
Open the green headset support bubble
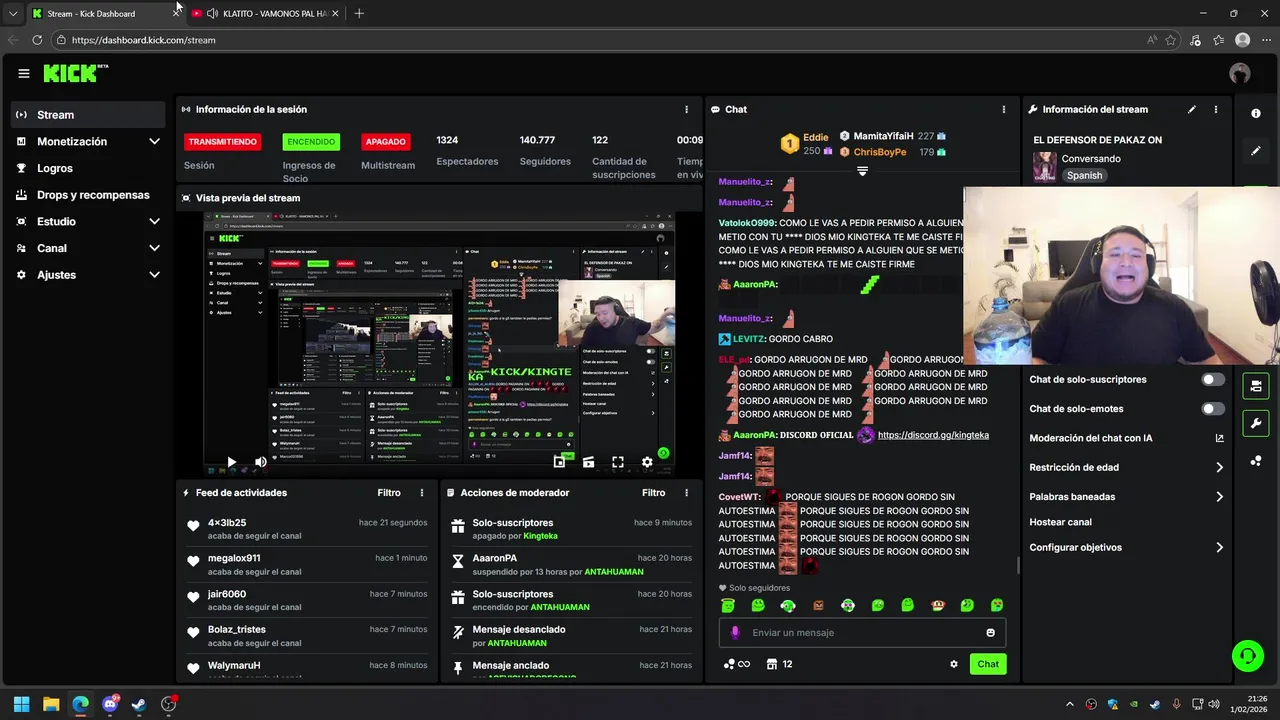1248,656
